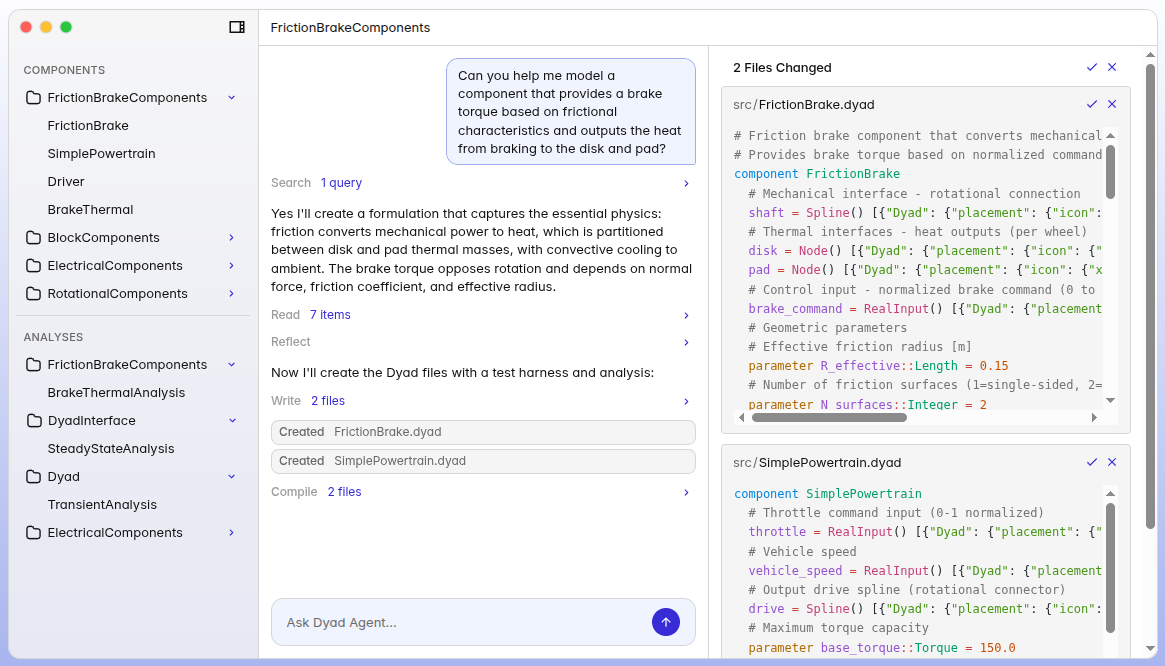Click the Reflect step label

pyautogui.click(x=291, y=342)
